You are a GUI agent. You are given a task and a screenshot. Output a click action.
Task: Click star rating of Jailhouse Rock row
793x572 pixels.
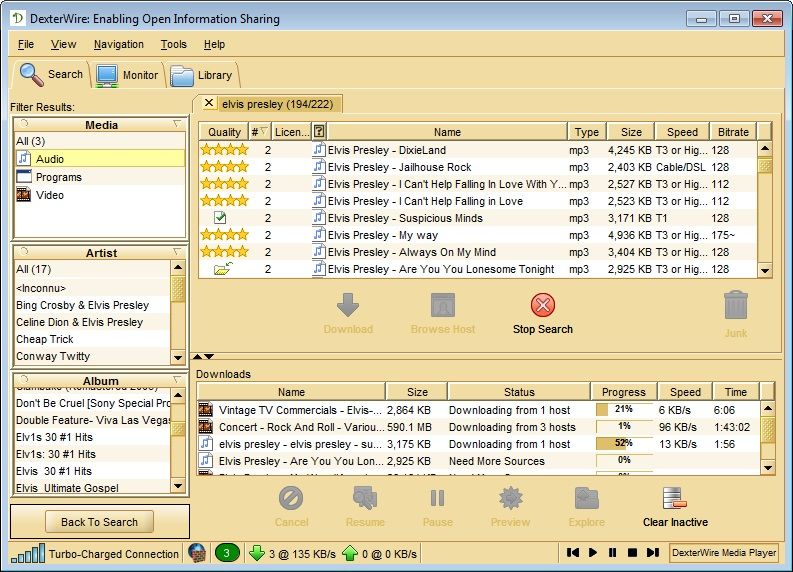pyautogui.click(x=225, y=166)
